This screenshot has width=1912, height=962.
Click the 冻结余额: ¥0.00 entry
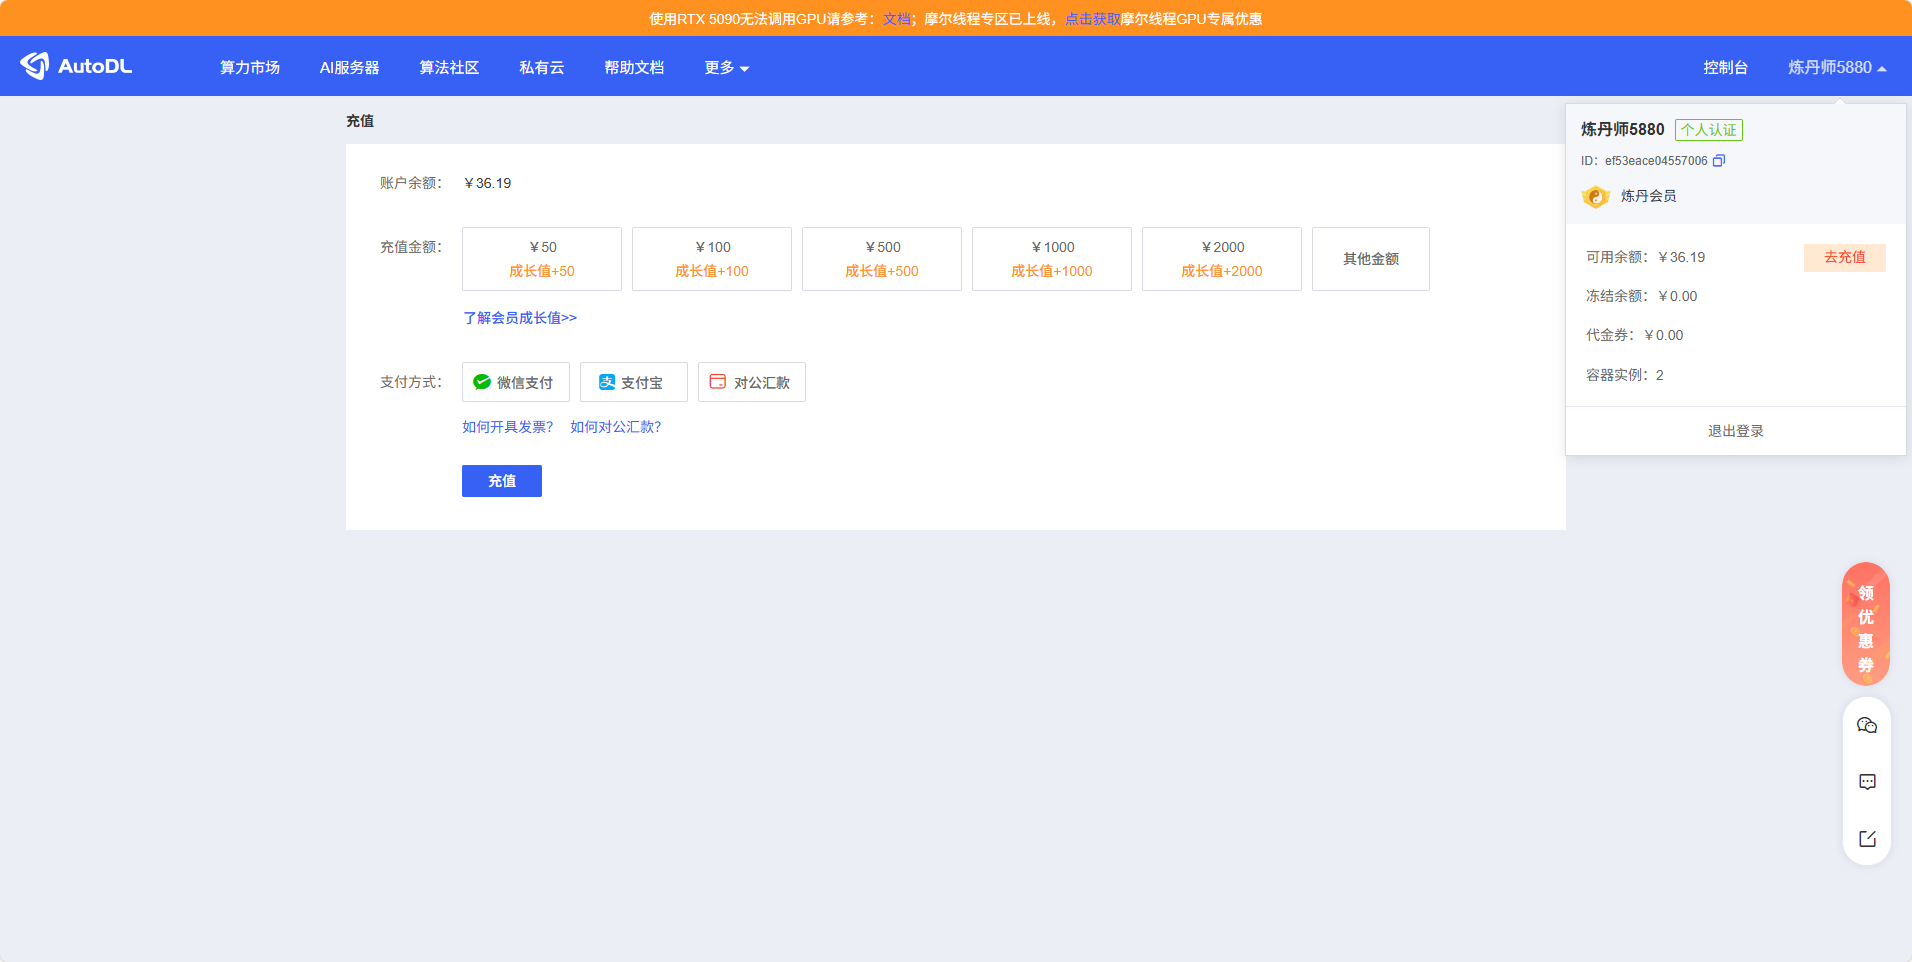coord(1642,296)
